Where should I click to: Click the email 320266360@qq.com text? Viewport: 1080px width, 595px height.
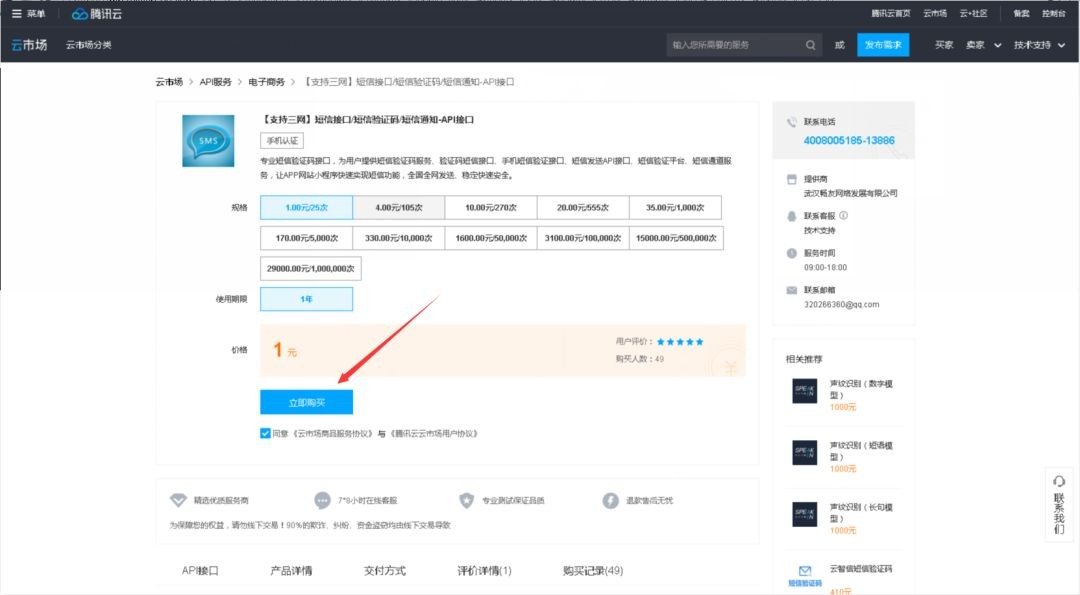[841, 304]
